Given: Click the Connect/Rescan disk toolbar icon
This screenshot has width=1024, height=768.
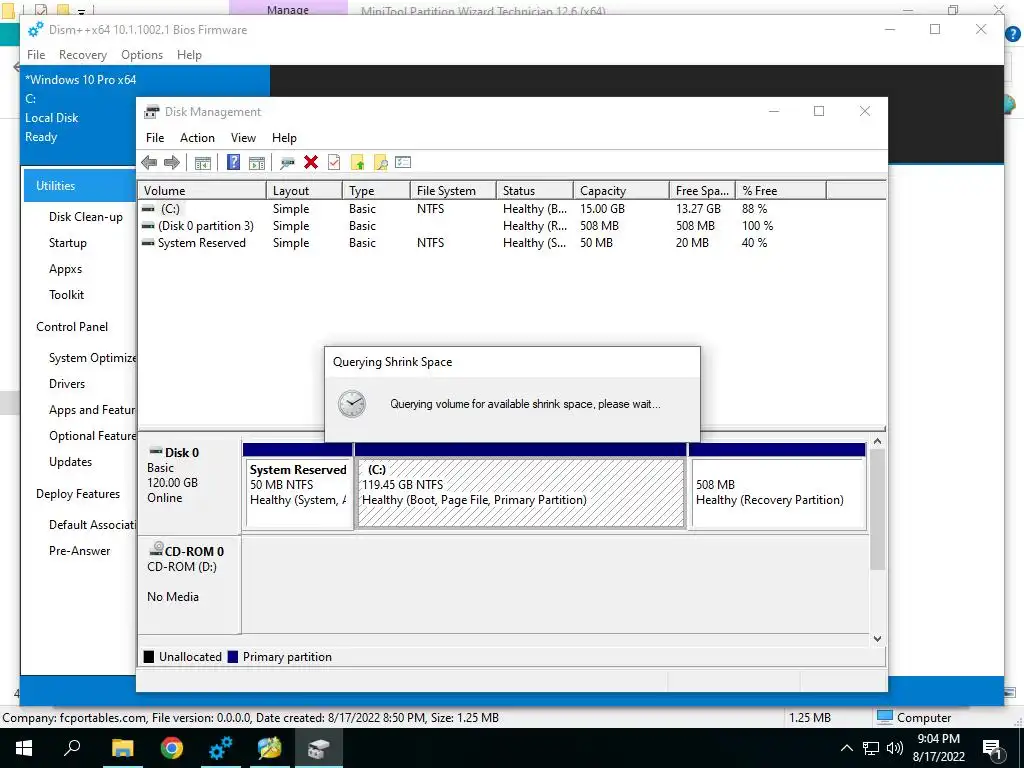Looking at the screenshot, I should (287, 163).
